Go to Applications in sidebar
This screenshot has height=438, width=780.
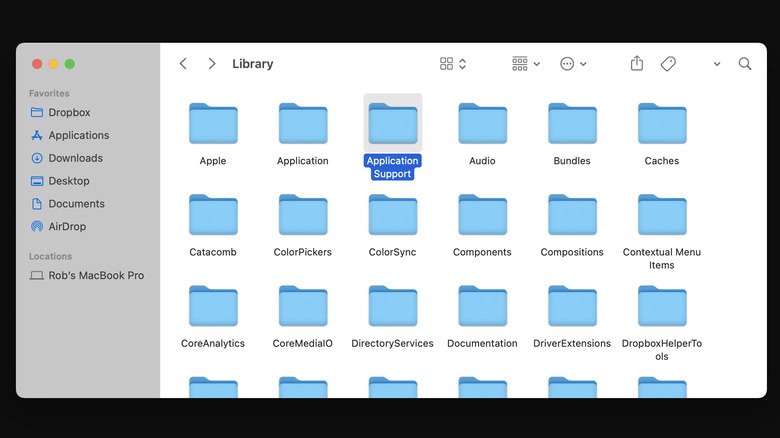78,135
